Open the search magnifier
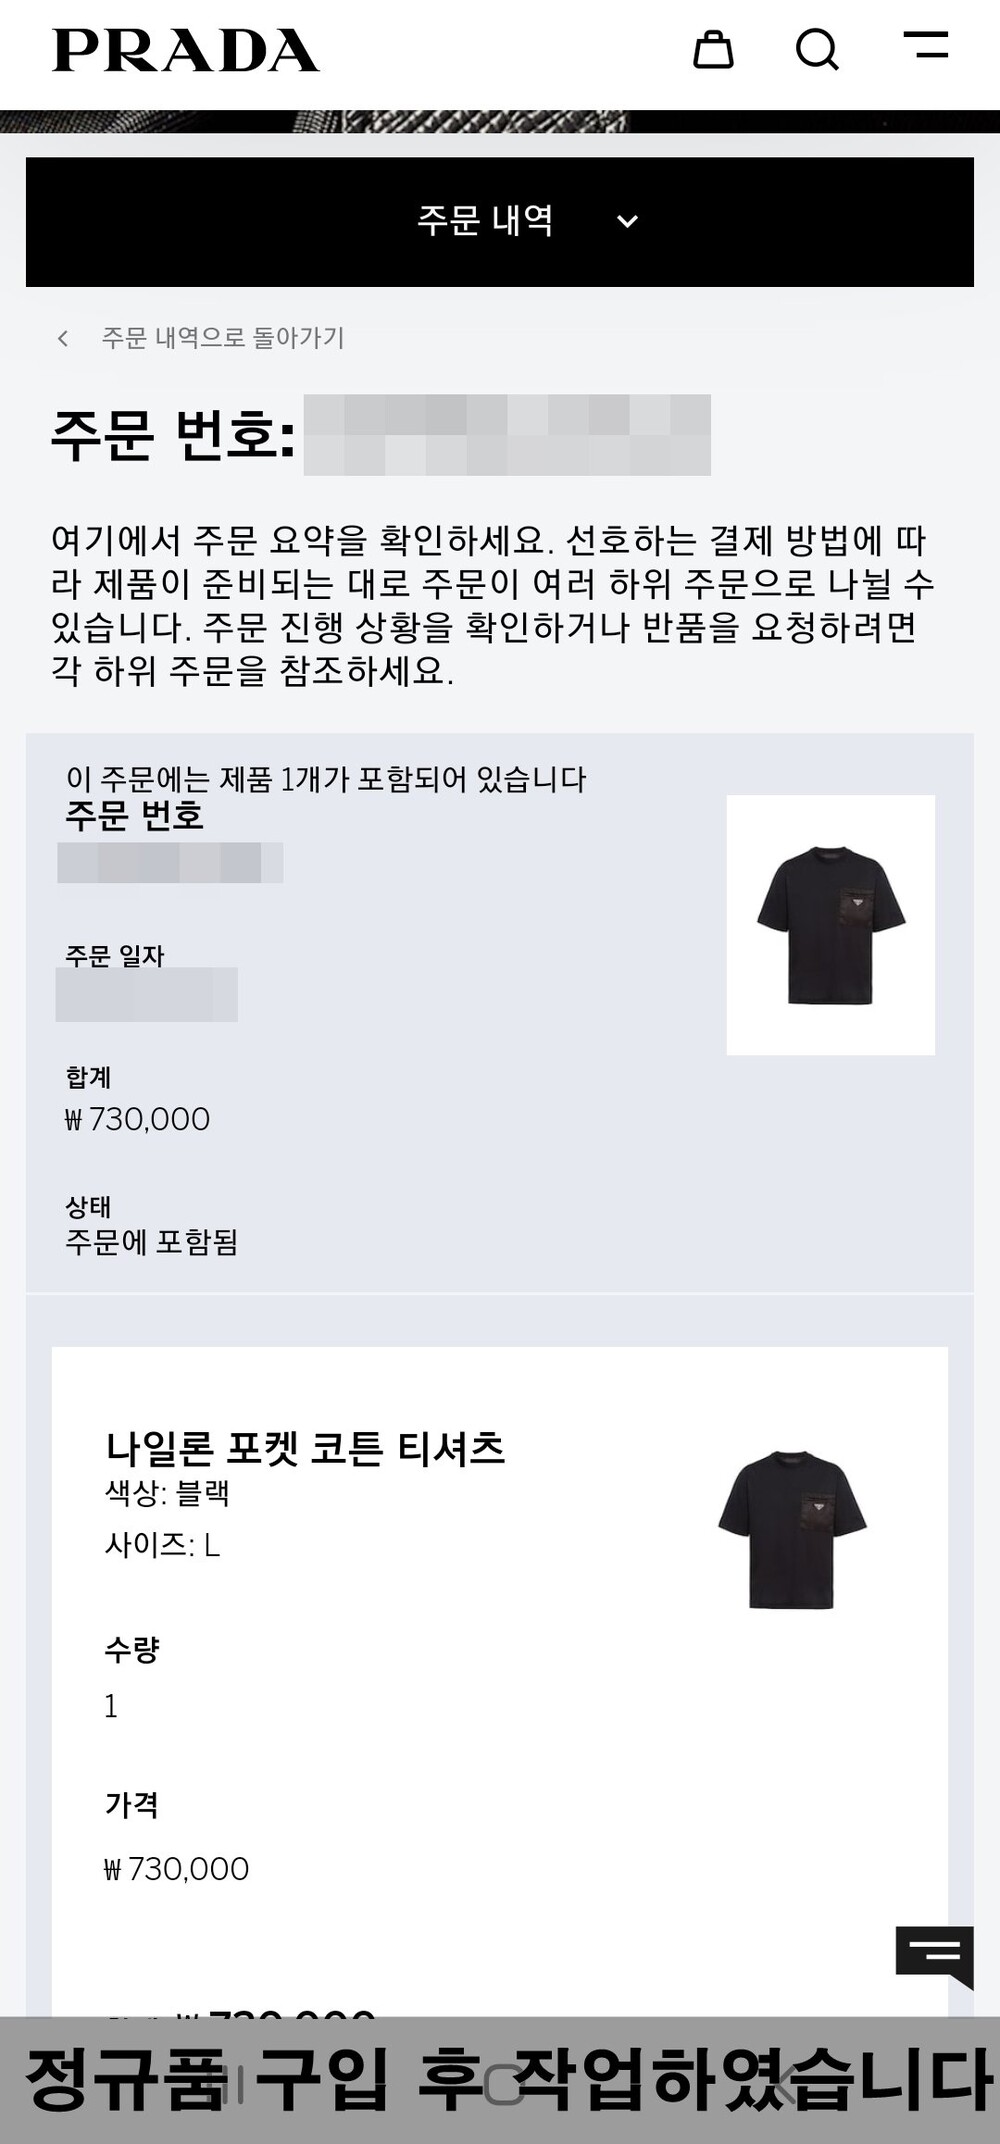 pos(817,49)
